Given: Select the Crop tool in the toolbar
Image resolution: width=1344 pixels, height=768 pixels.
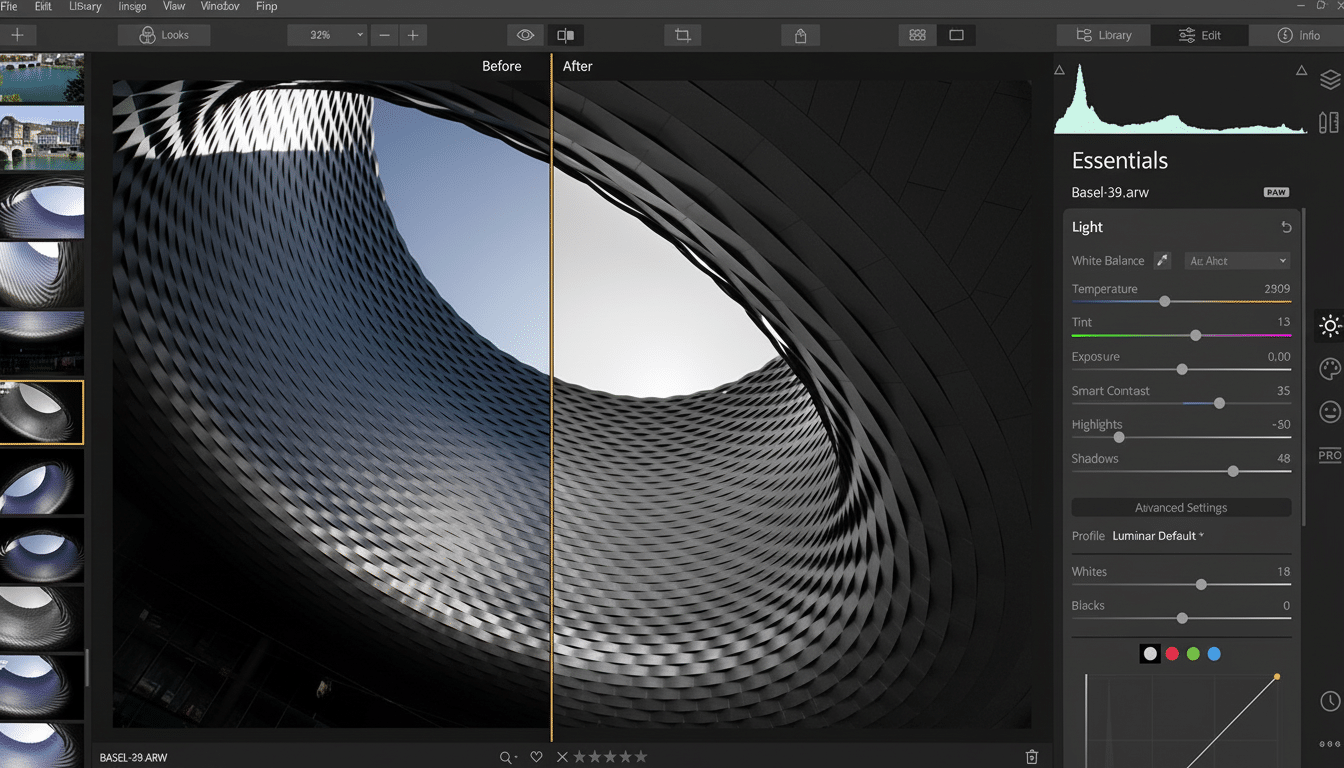Looking at the screenshot, I should coord(681,34).
